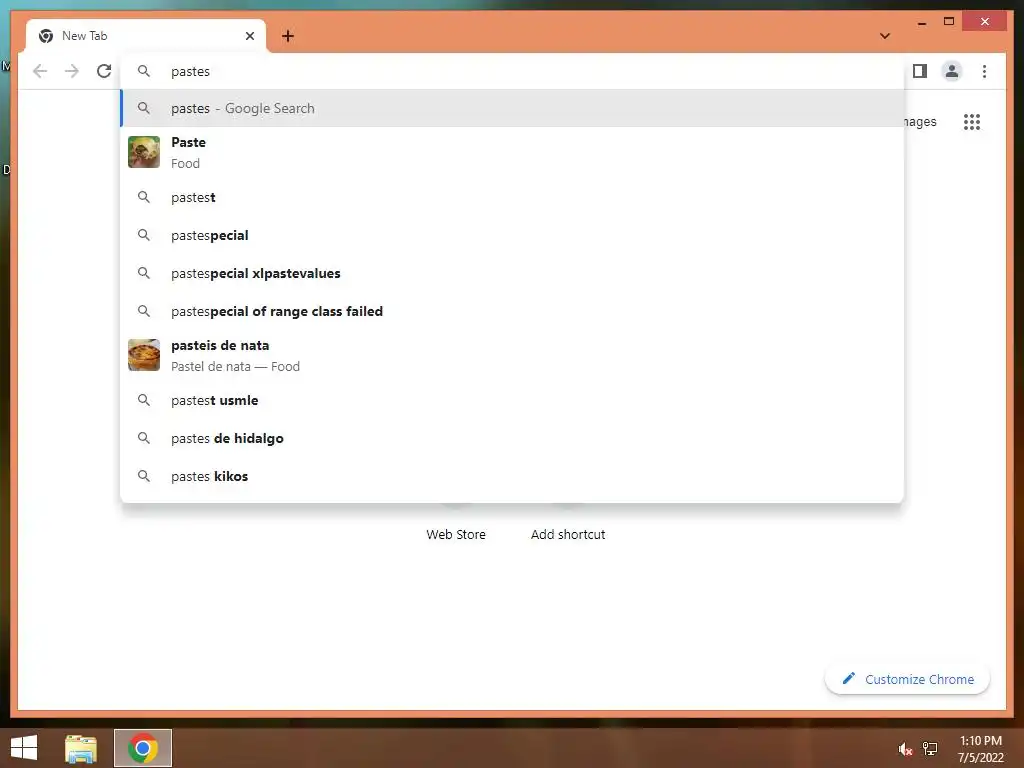The height and width of the screenshot is (768, 1024).
Task: Open a new tab with plus icon
Action: [288, 36]
